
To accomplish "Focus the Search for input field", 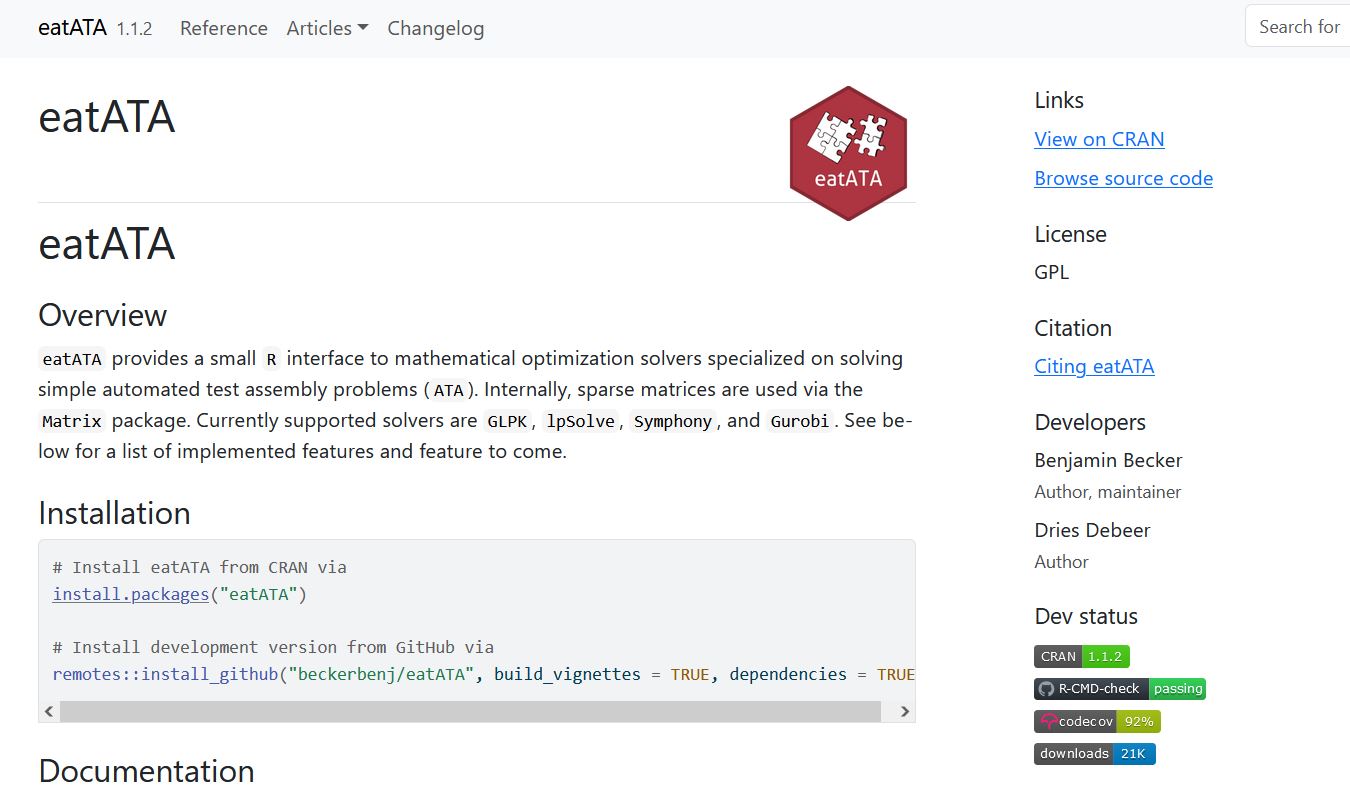I will pos(1298,27).
